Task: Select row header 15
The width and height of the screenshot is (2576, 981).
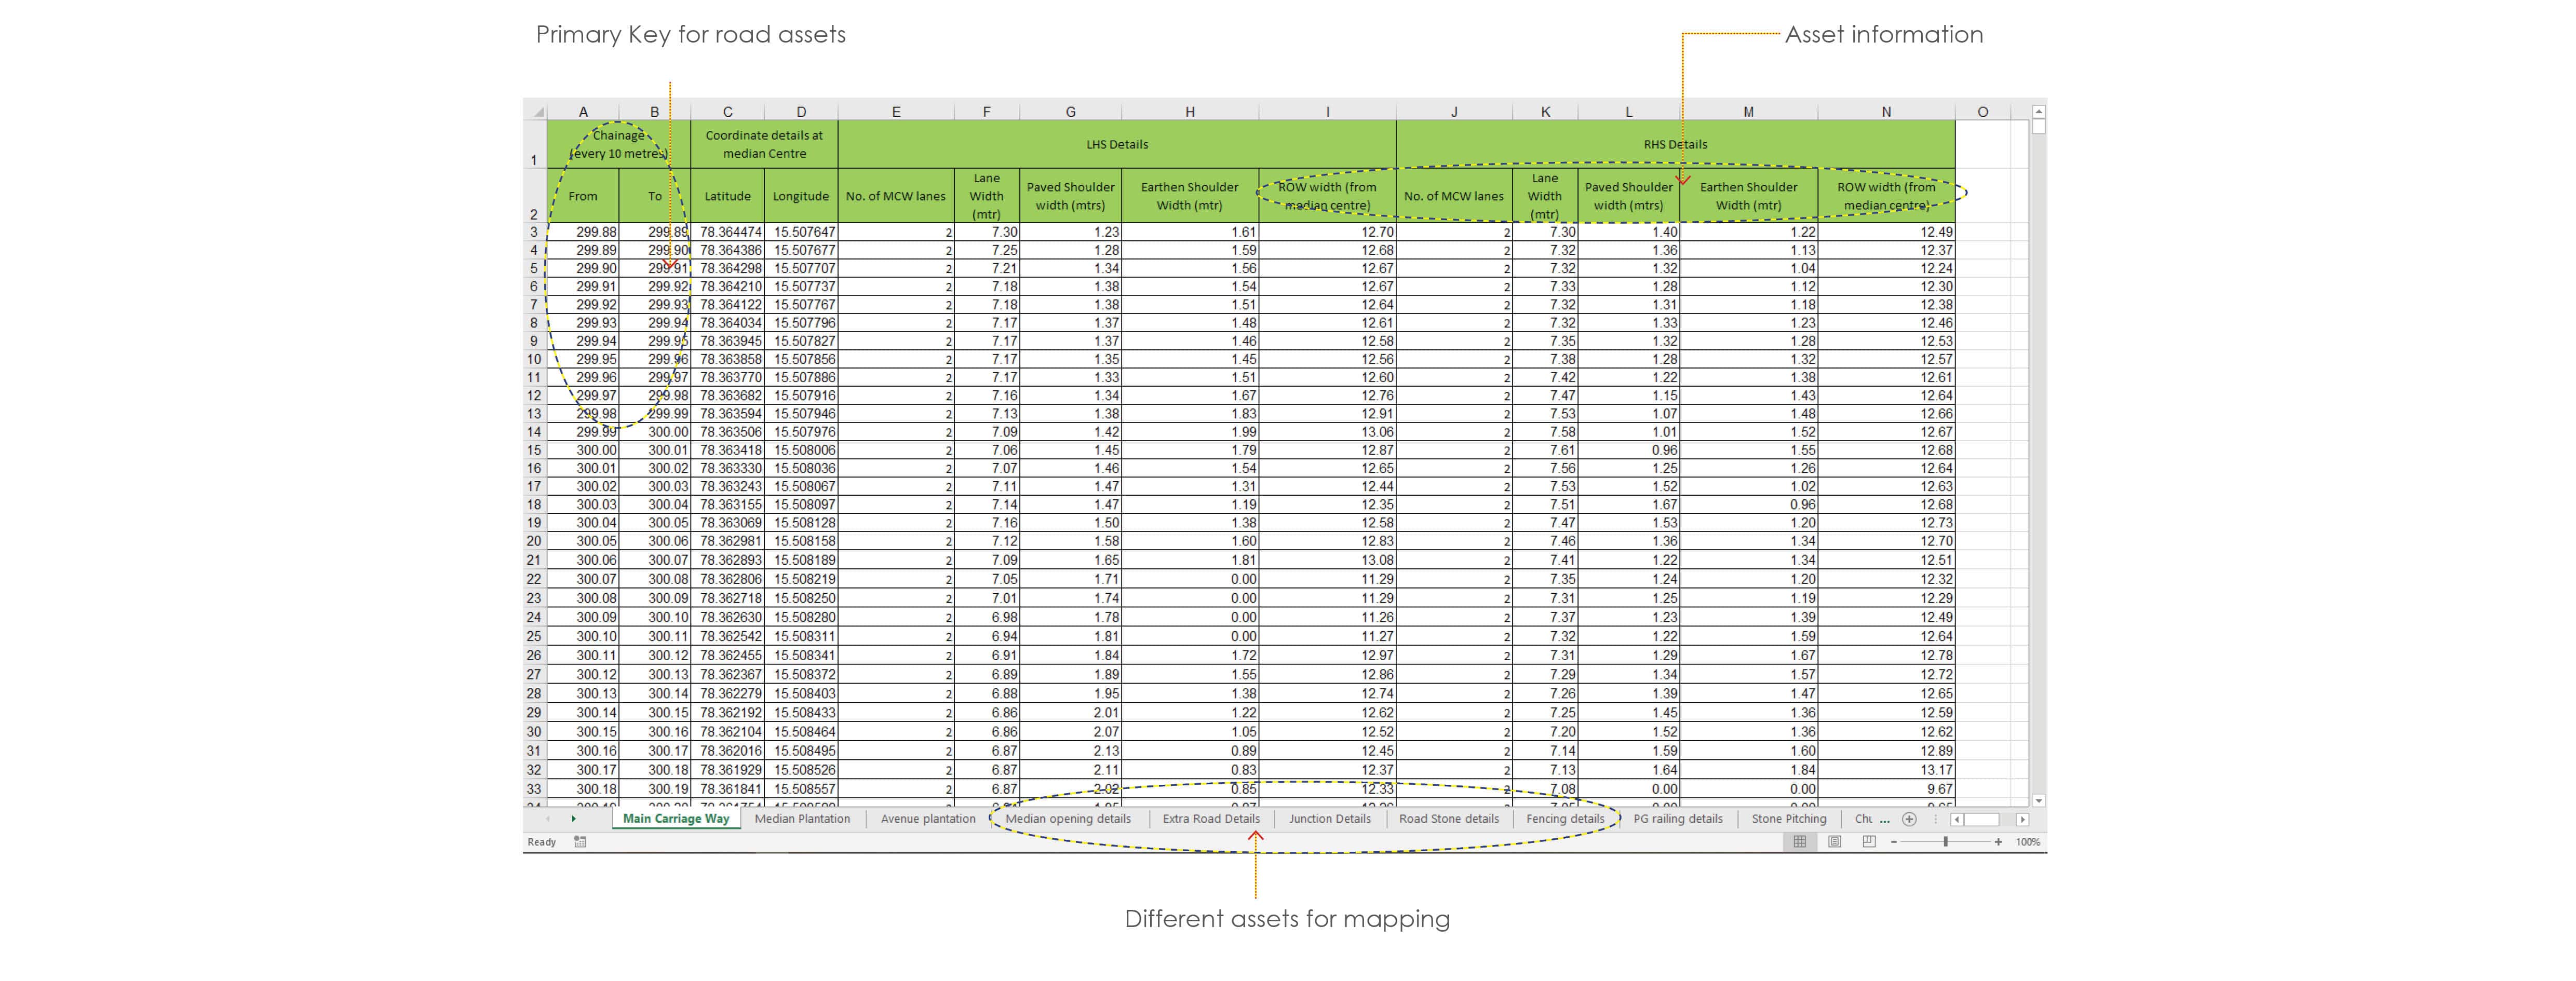Action: (534, 450)
